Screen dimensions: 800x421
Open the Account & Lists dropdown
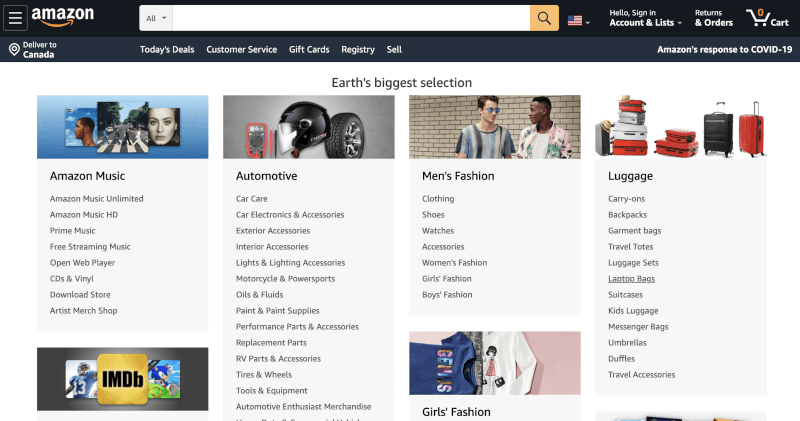(x=645, y=18)
